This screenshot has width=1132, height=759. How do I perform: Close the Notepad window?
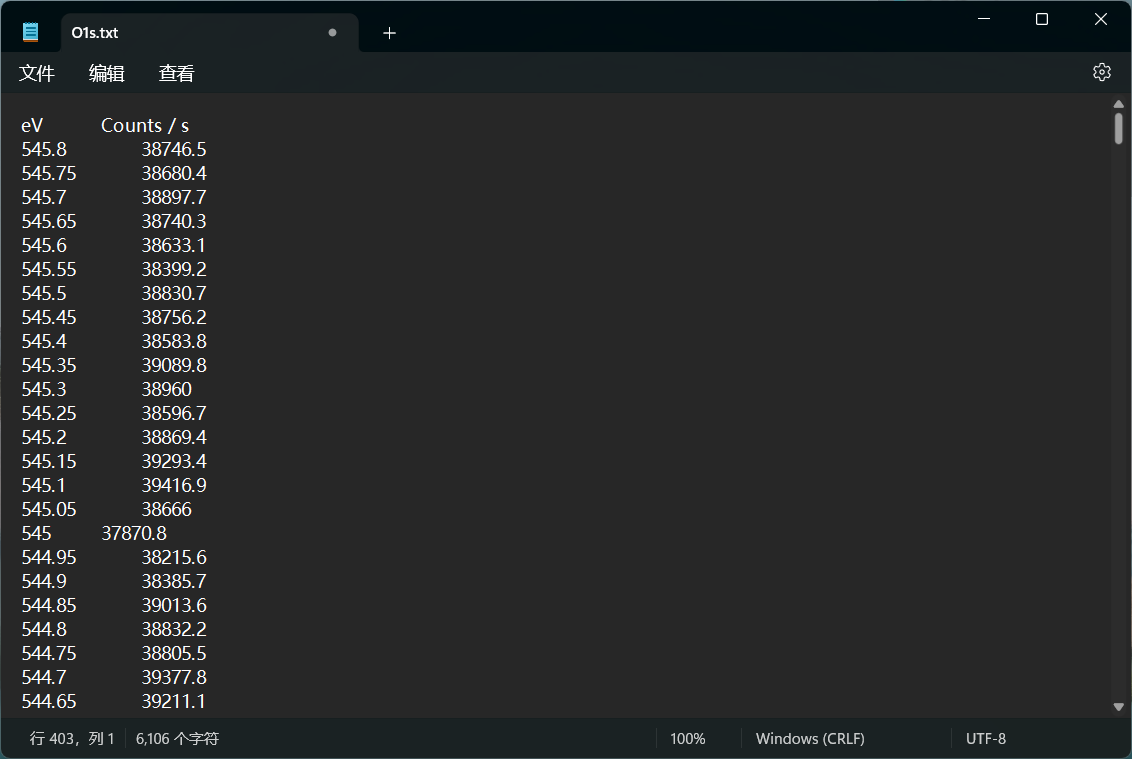point(1100,19)
